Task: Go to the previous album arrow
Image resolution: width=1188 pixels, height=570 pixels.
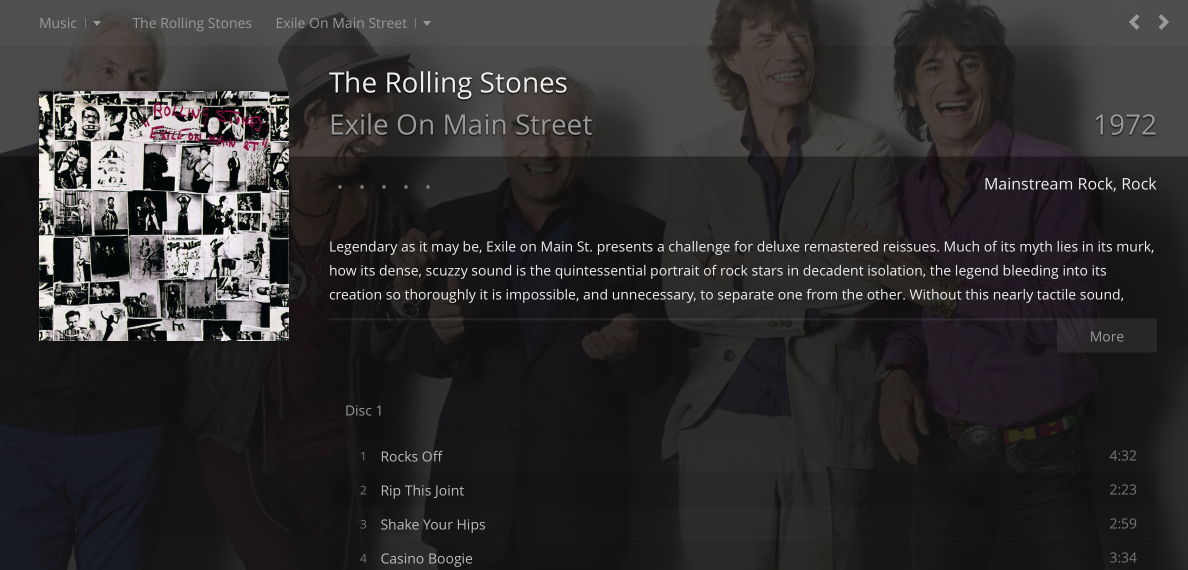Action: pos(1134,22)
